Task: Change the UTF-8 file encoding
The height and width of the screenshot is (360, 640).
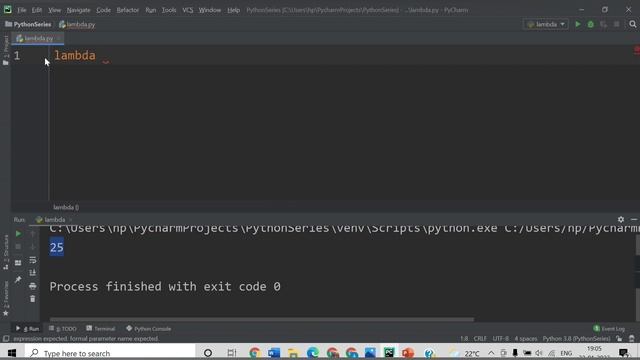Action: [x=500, y=339]
